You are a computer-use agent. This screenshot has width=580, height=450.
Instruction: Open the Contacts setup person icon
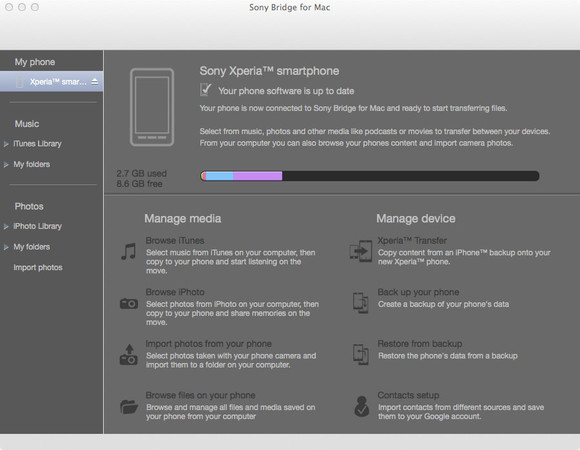tap(361, 406)
